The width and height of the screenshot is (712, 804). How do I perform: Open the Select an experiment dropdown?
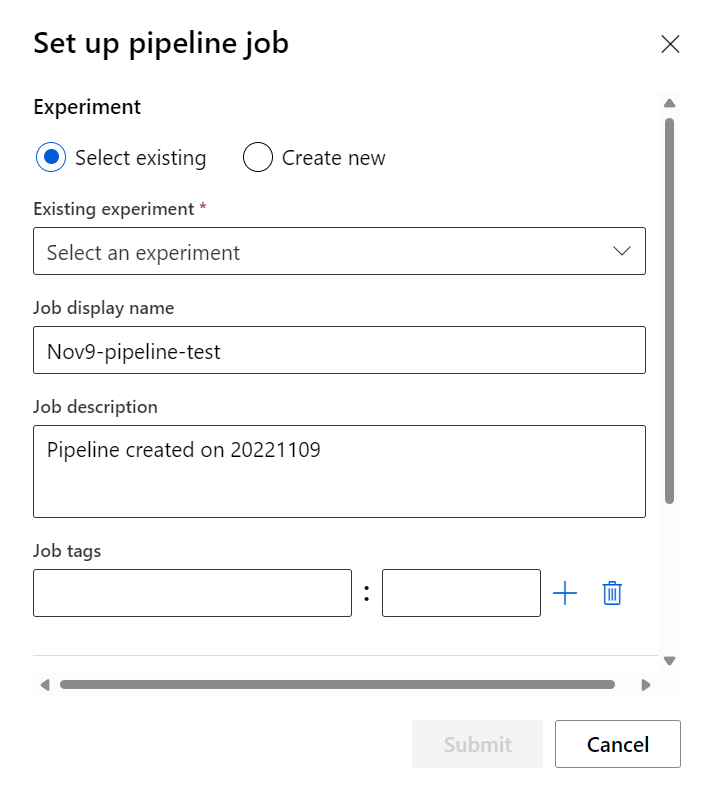320,251
